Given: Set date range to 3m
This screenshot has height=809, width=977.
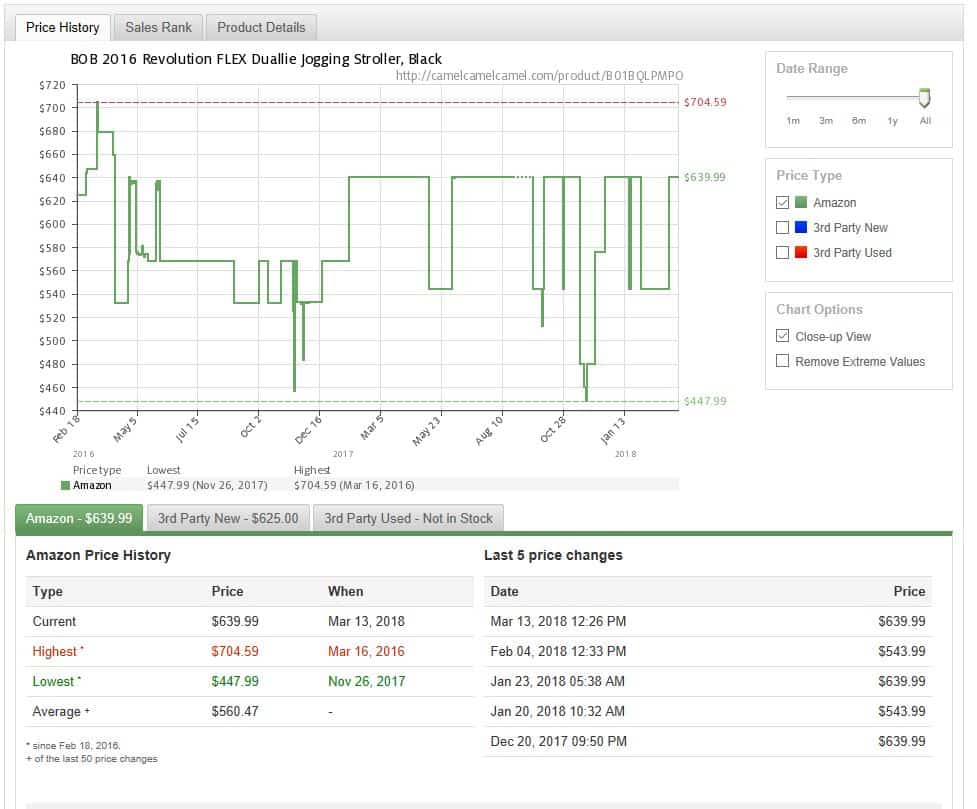Looking at the screenshot, I should pos(826,120).
